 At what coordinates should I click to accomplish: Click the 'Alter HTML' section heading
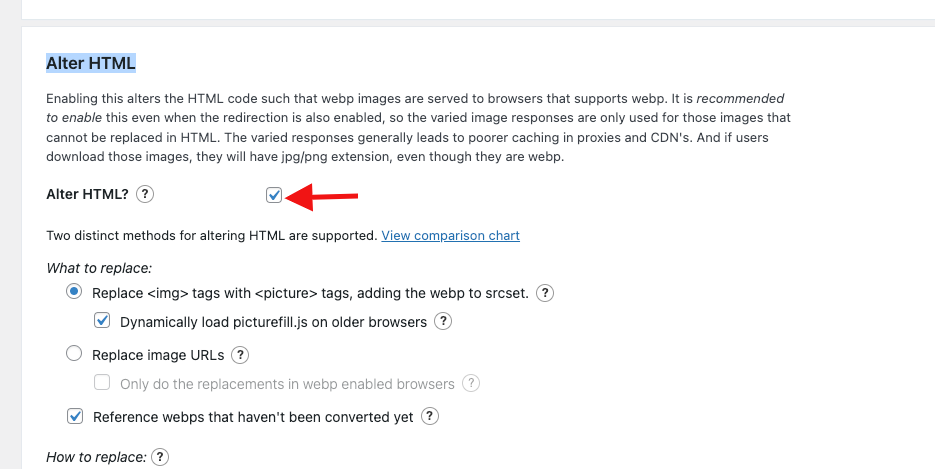pos(91,63)
